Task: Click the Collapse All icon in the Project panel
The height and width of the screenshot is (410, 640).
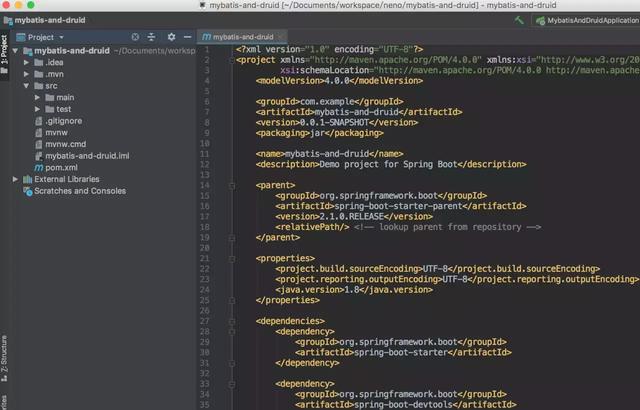Action: pos(151,37)
